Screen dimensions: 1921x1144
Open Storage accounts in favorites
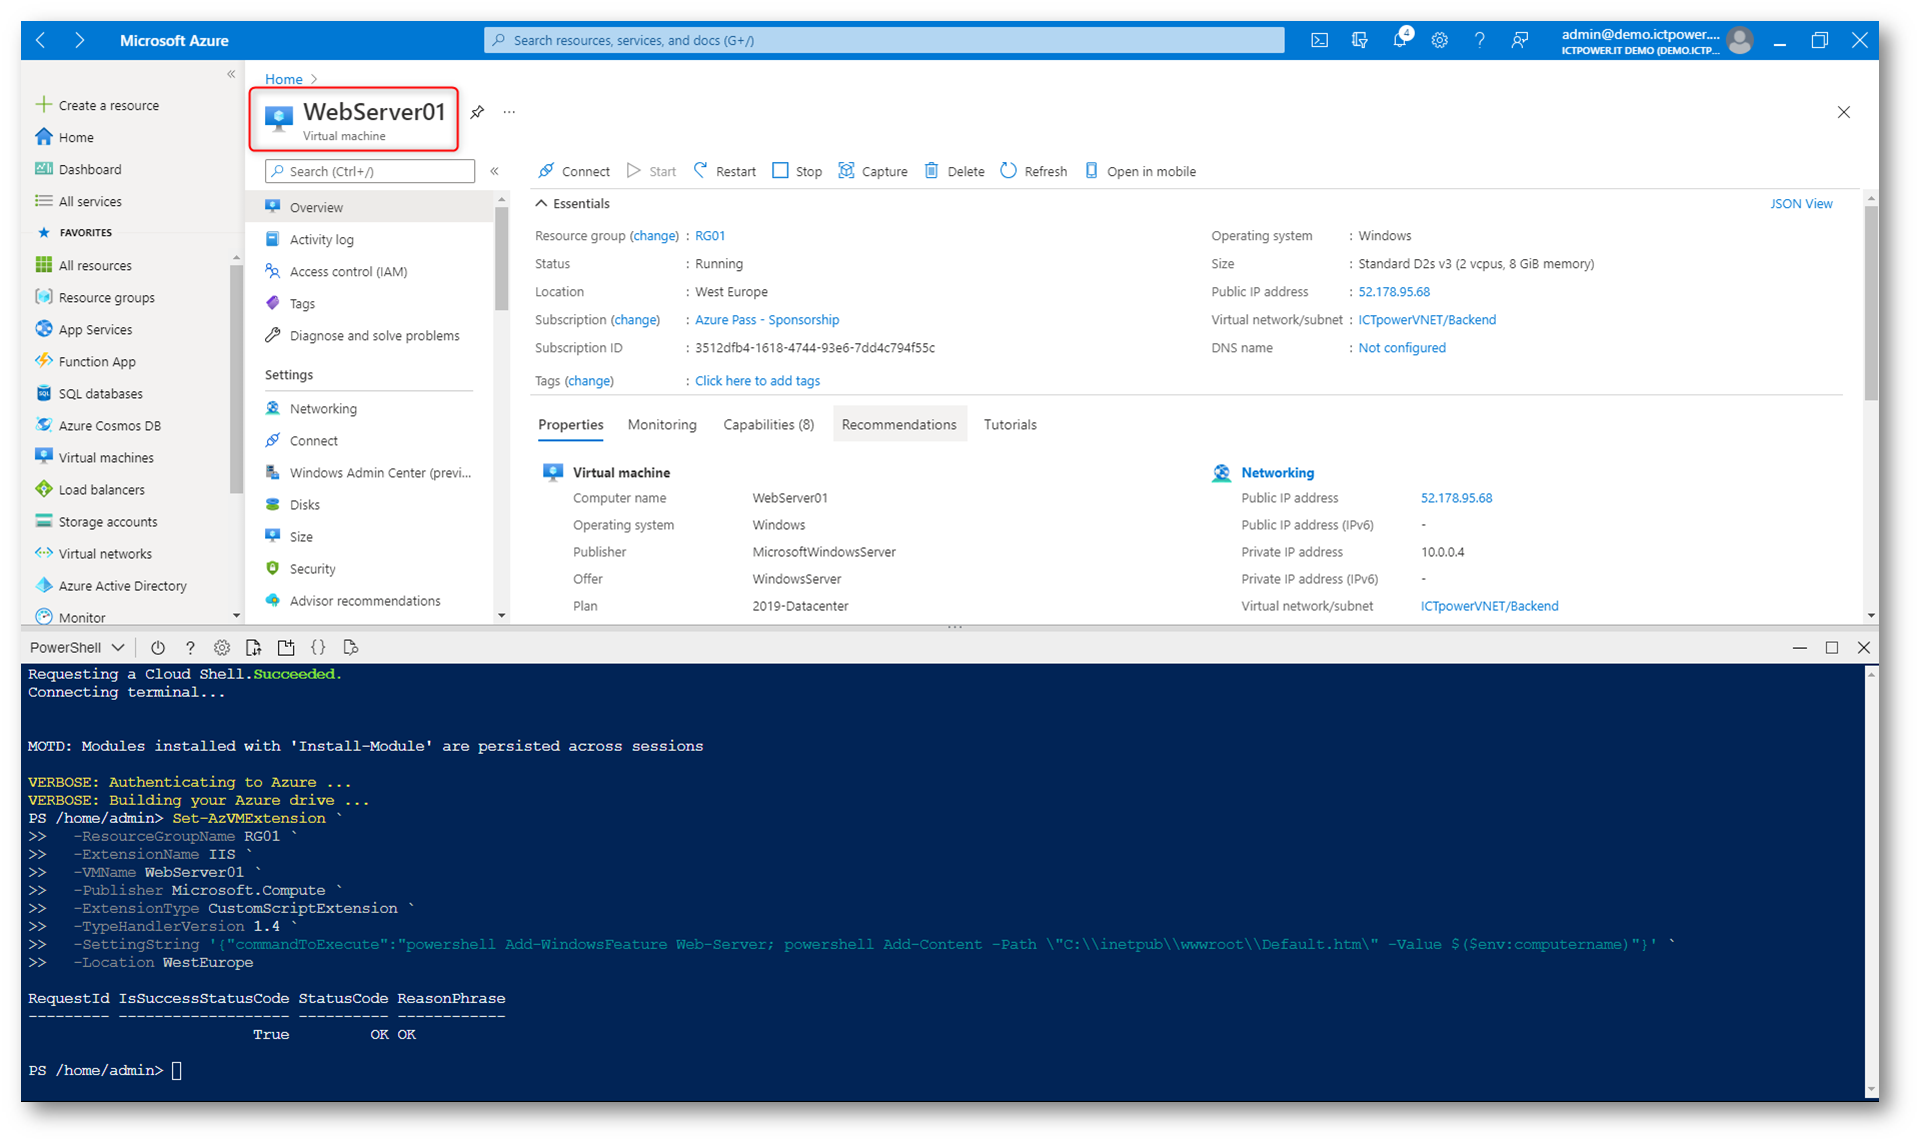pyautogui.click(x=96, y=521)
